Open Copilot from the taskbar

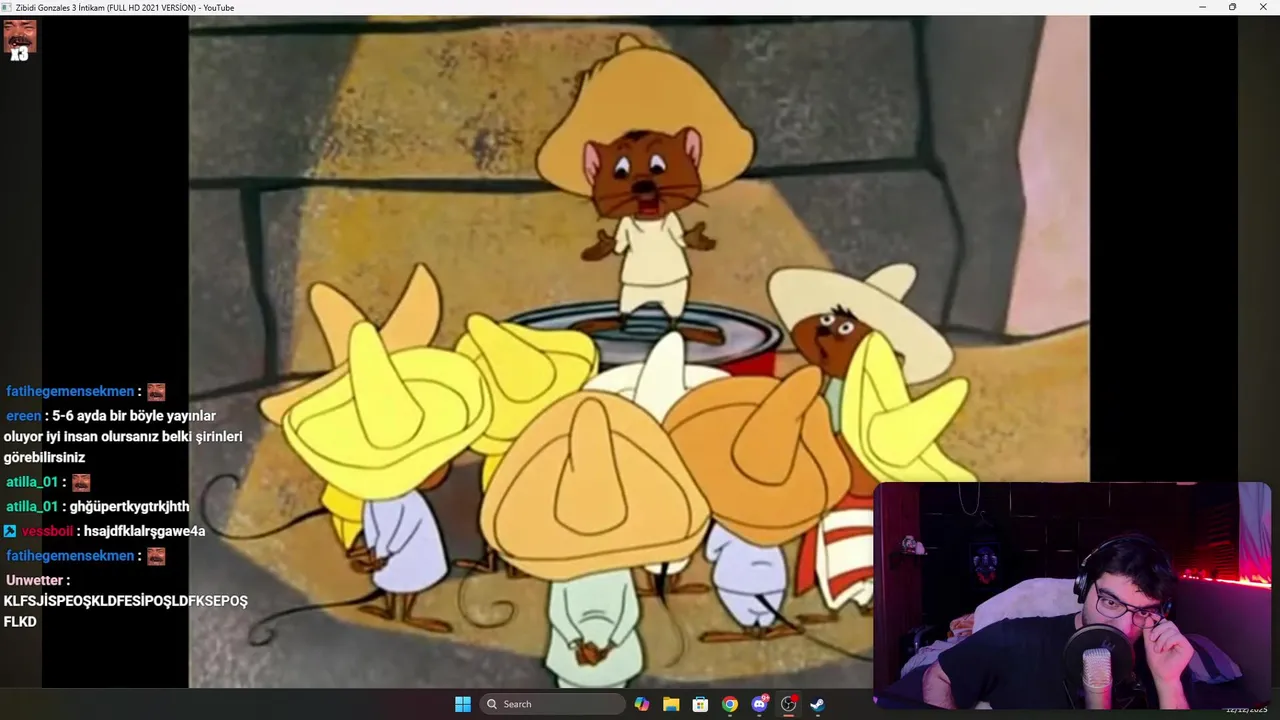pos(642,704)
